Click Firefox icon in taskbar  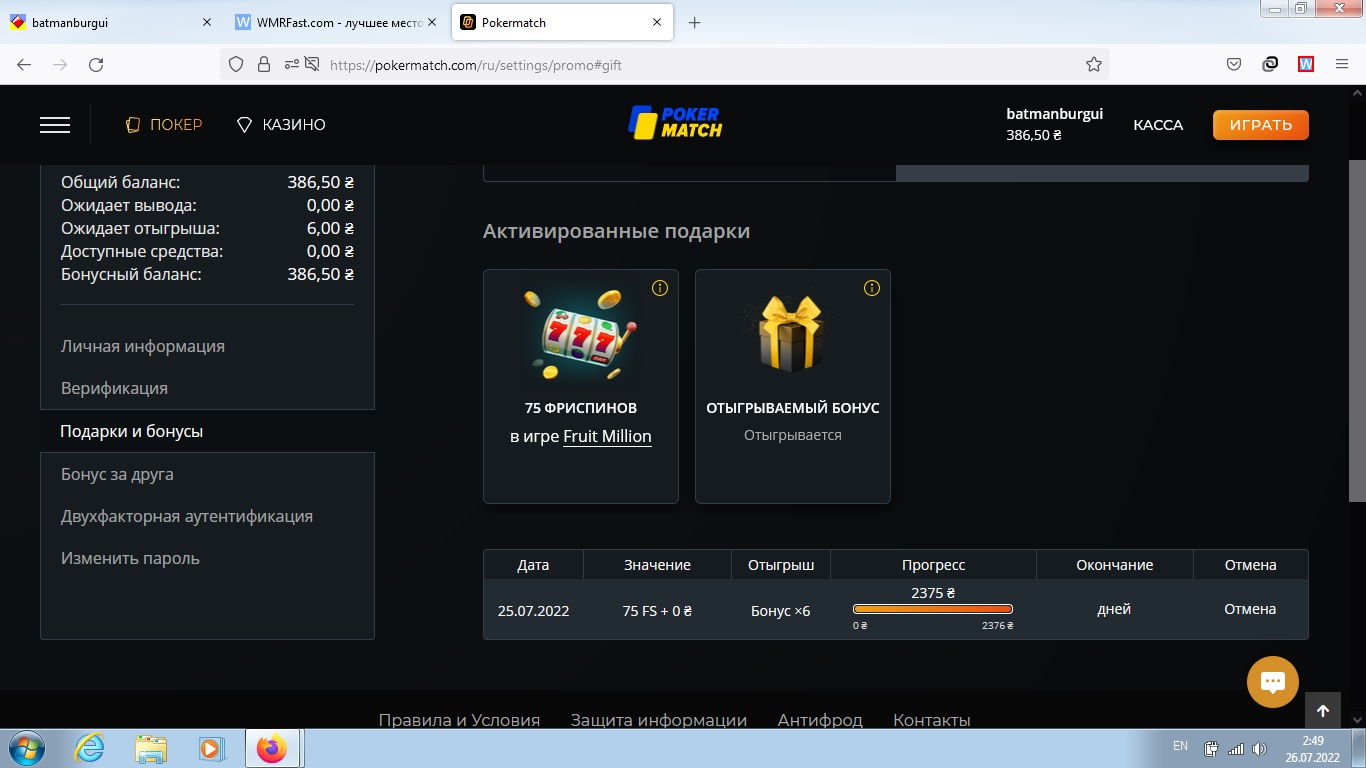coord(271,748)
